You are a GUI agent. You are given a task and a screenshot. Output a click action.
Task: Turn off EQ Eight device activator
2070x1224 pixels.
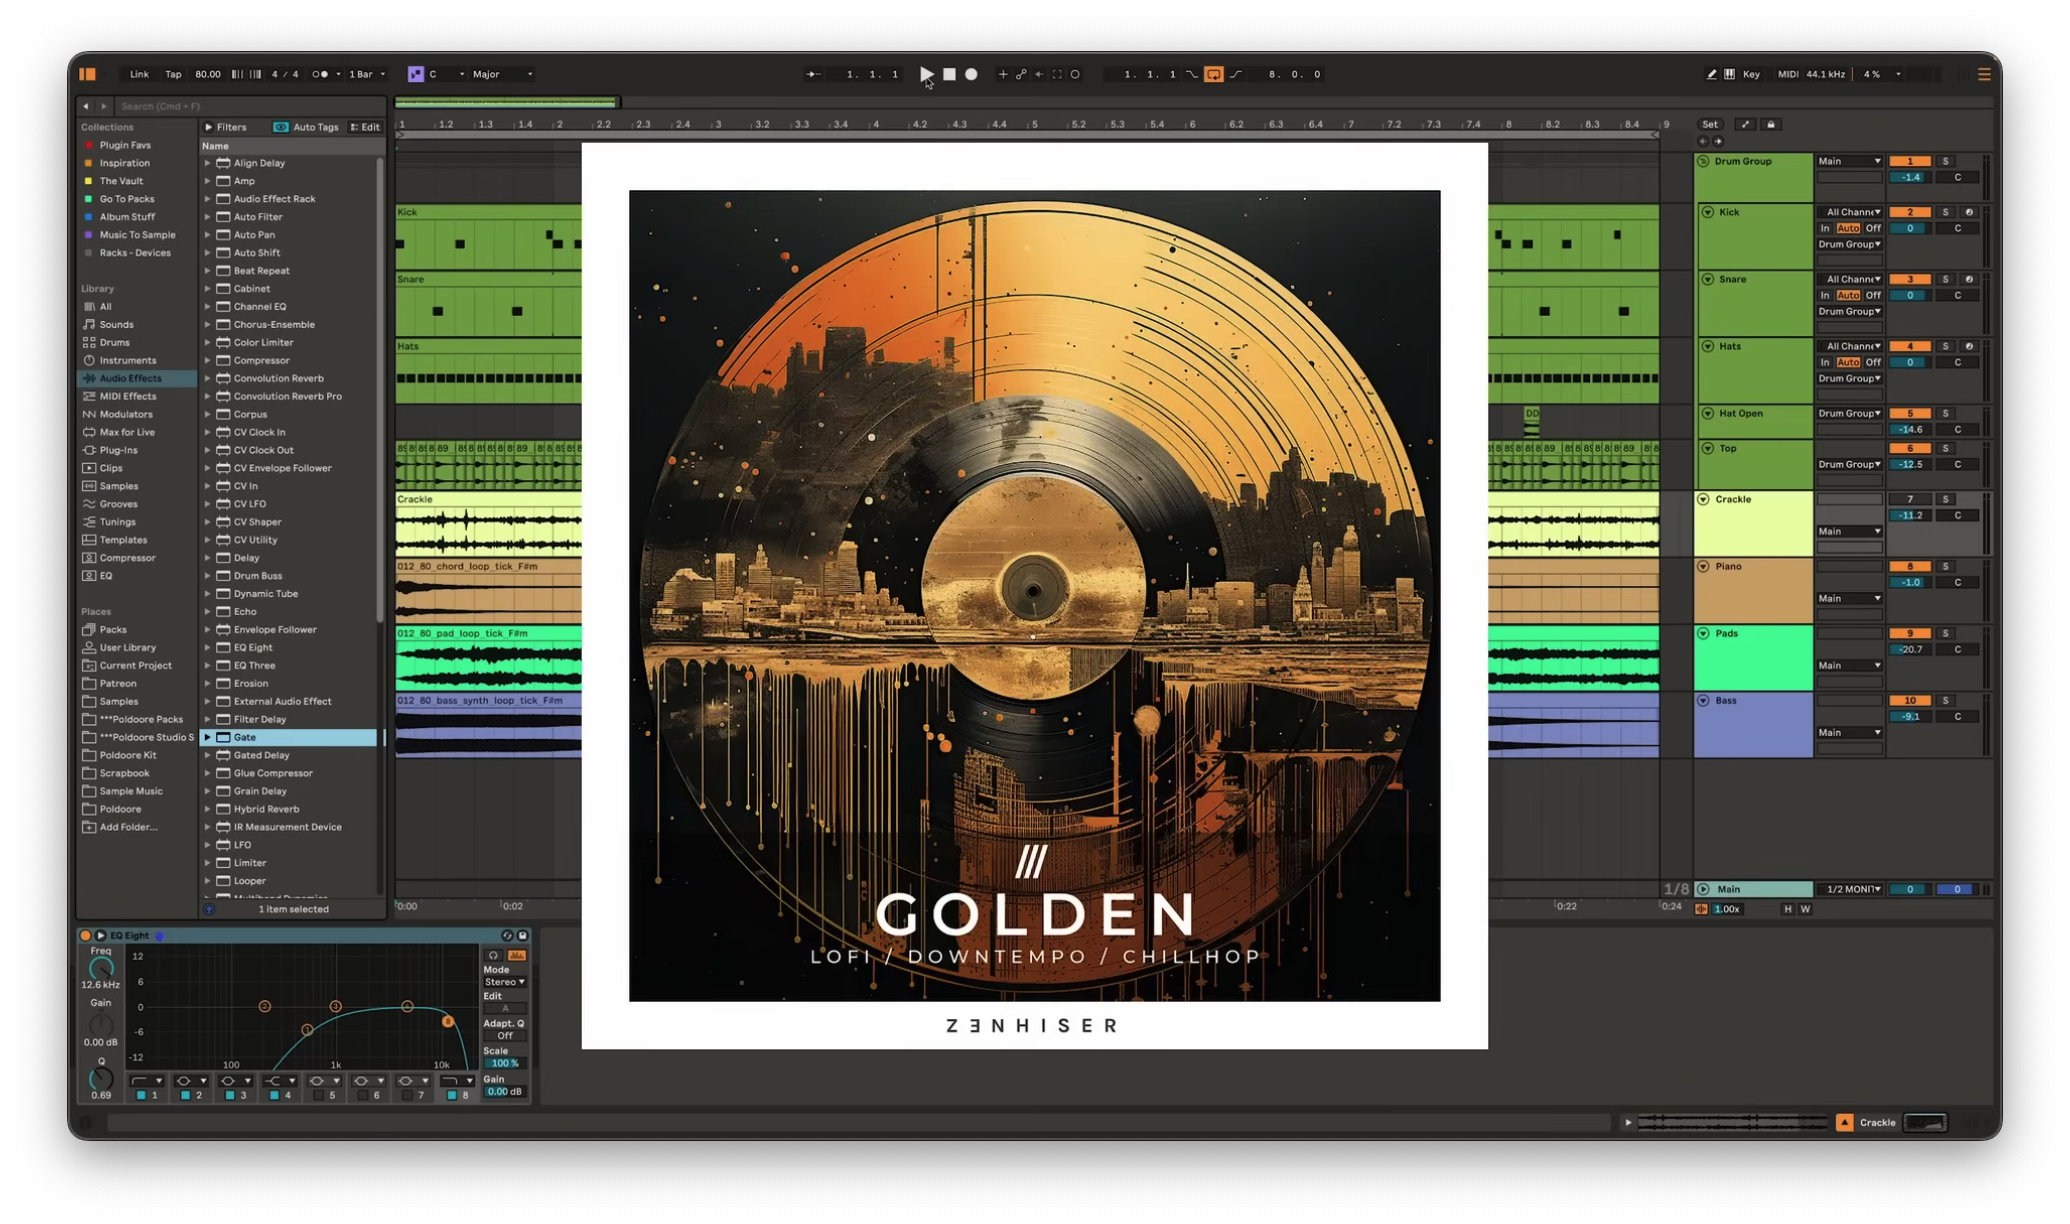point(85,935)
